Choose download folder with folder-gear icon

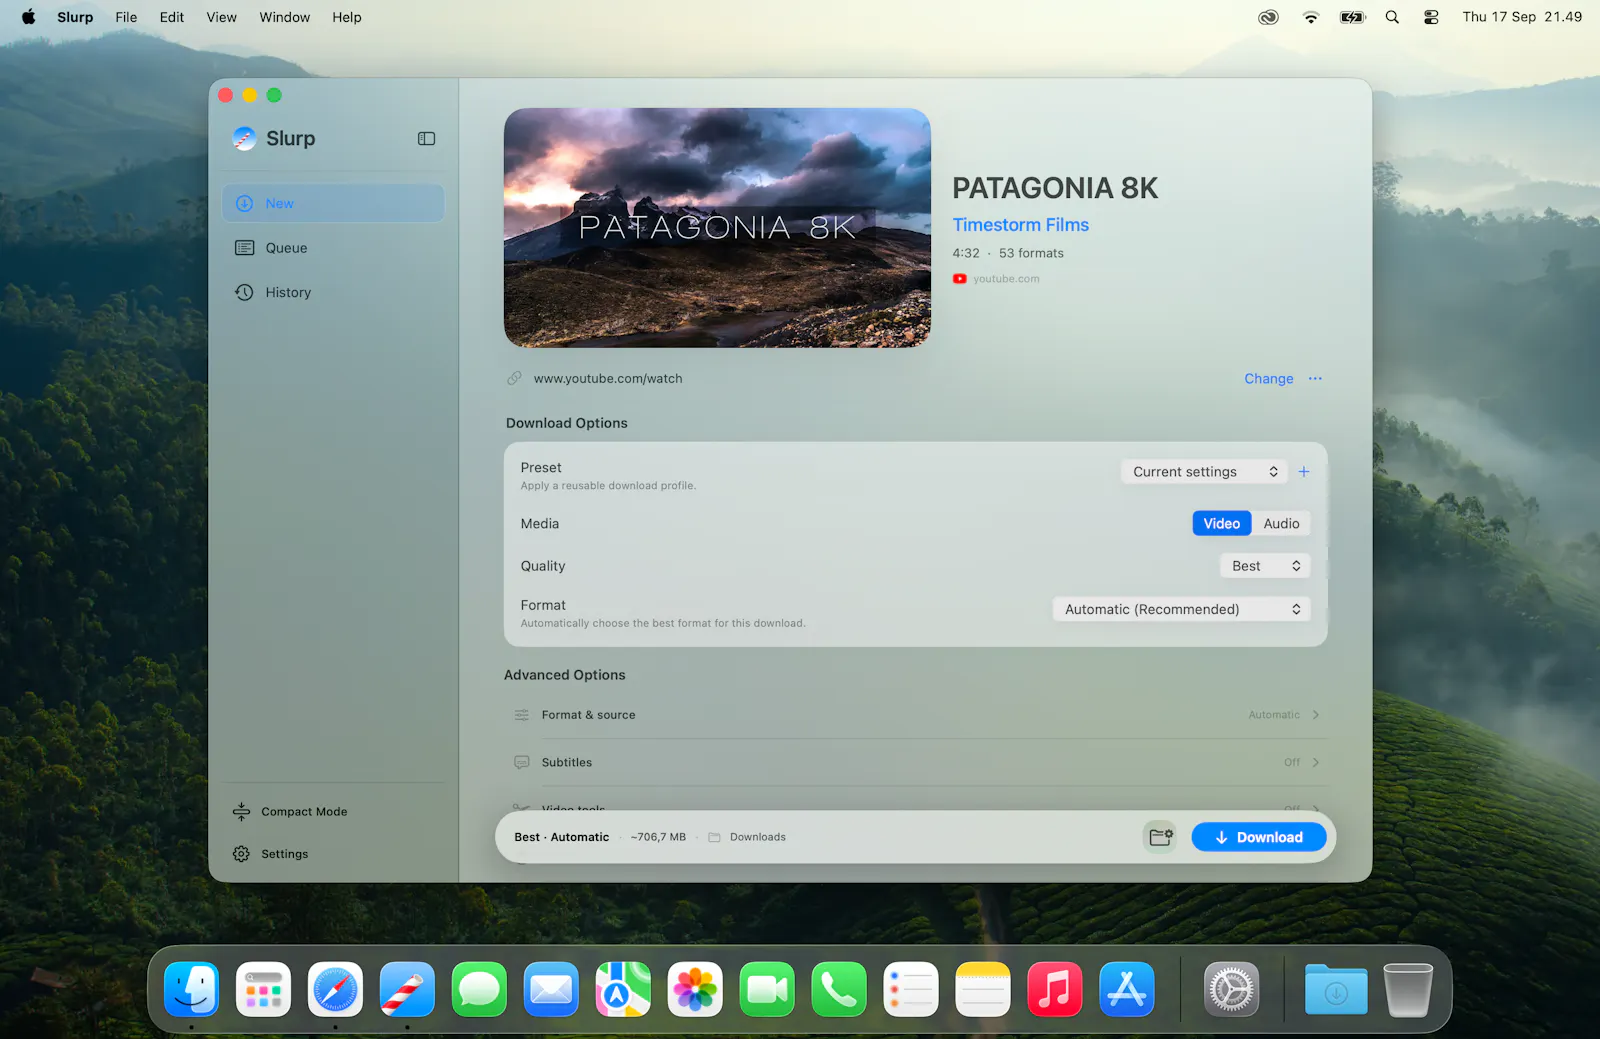[1160, 837]
